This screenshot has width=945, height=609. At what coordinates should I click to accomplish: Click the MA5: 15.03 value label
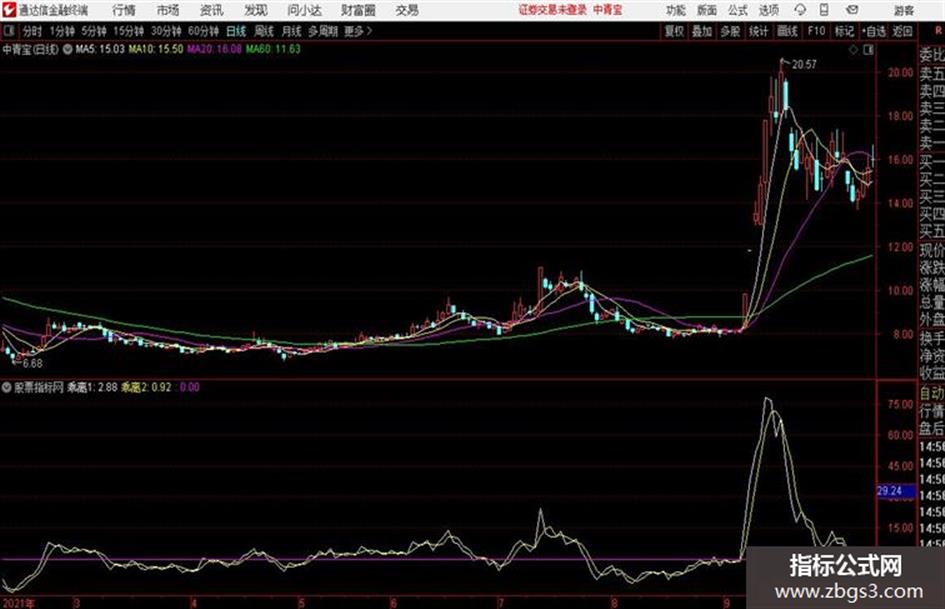100,49
